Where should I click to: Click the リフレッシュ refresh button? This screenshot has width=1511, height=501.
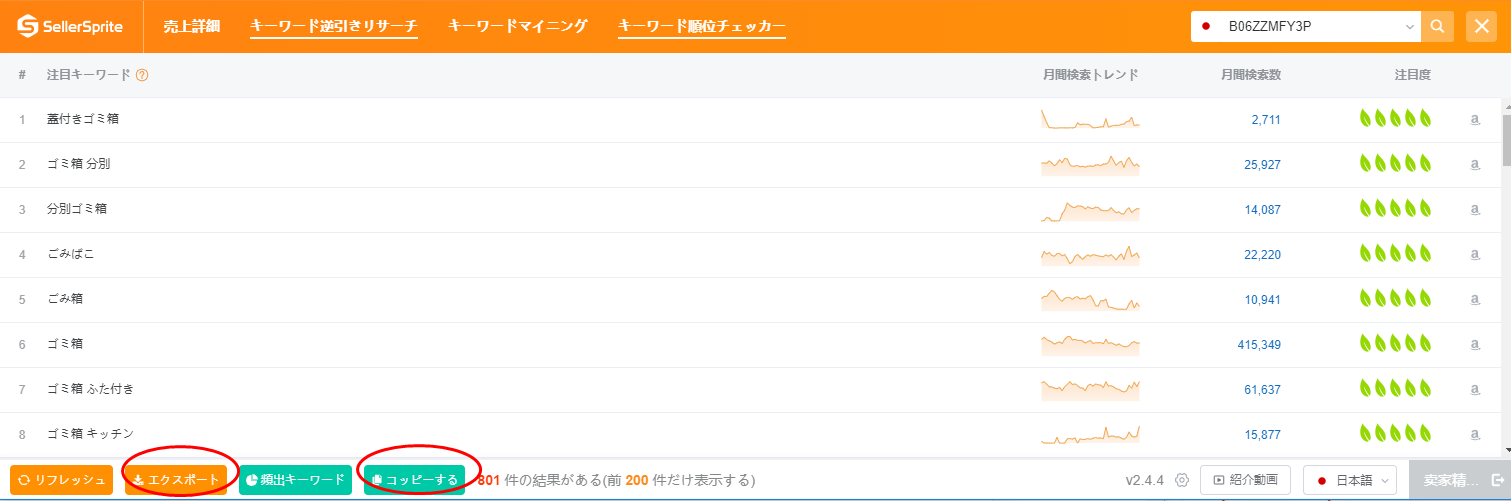pyautogui.click(x=62, y=480)
